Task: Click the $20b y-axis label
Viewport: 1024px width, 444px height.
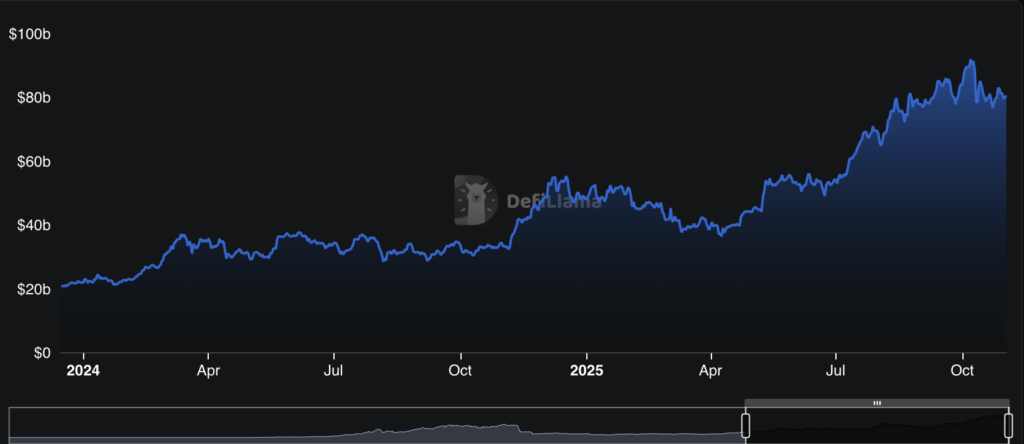Action: pos(32,290)
